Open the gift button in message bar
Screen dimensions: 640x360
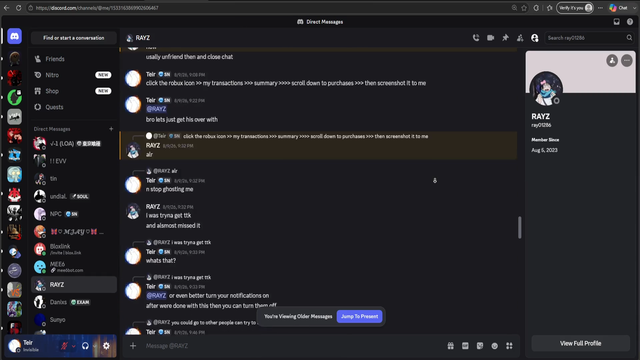[451, 346]
